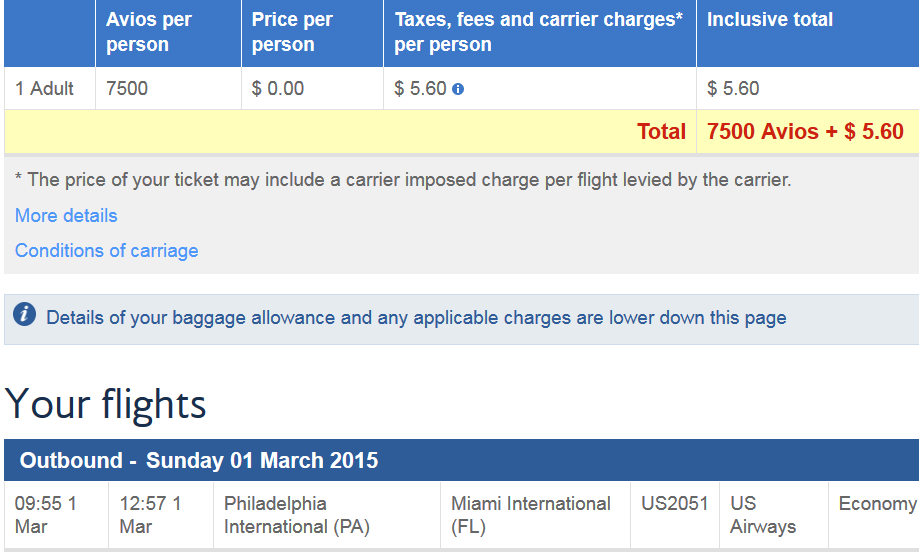
Task: Click the Your flights heading
Action: coord(105,404)
